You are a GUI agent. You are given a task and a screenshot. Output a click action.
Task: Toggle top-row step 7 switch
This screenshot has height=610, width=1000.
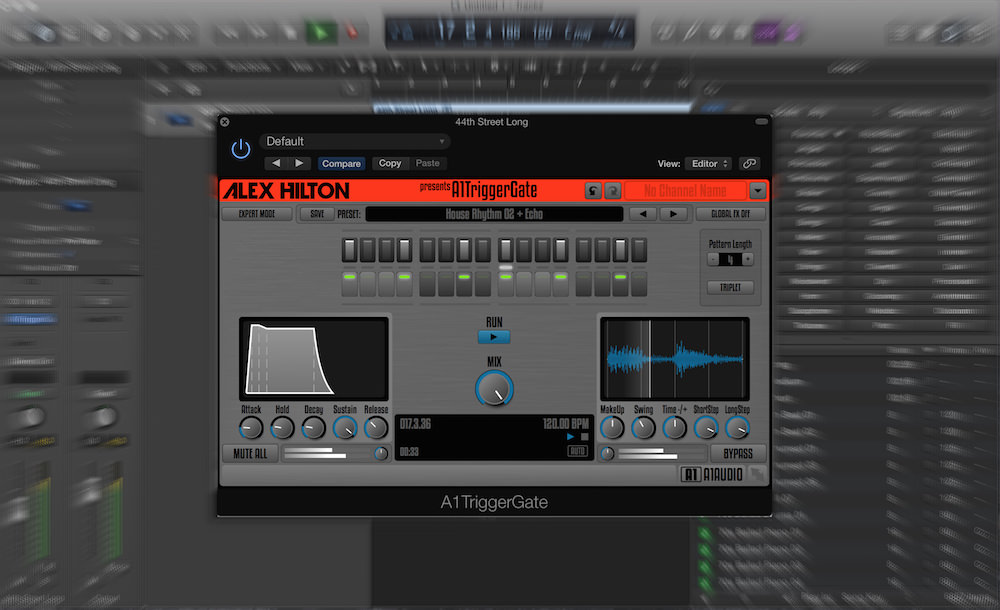coord(464,250)
